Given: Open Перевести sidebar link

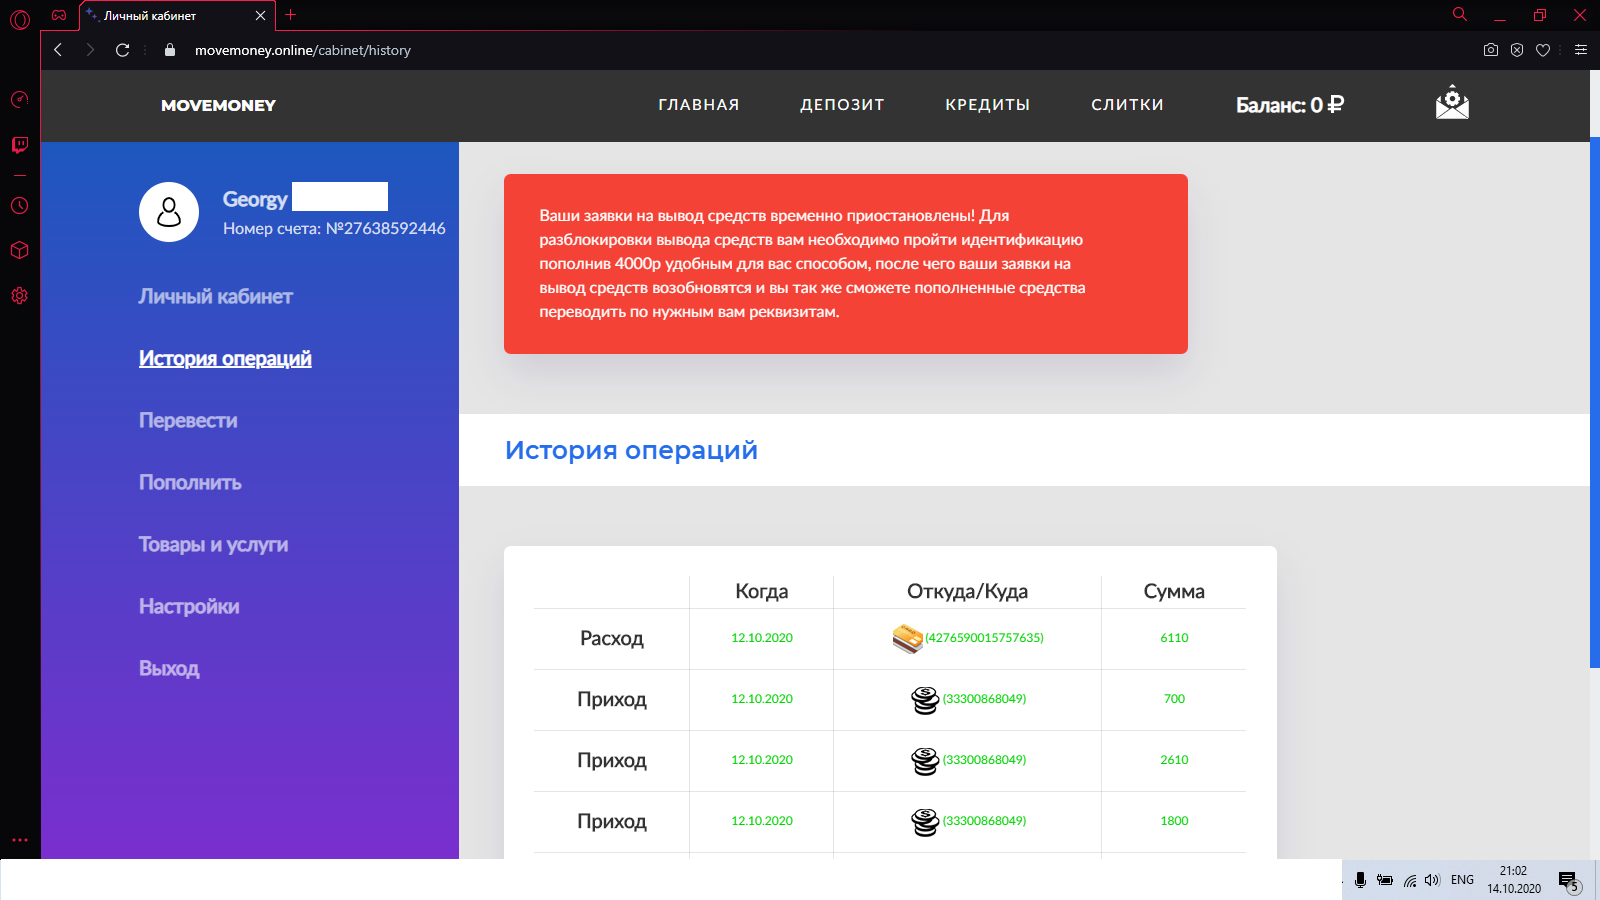Looking at the screenshot, I should coord(188,420).
